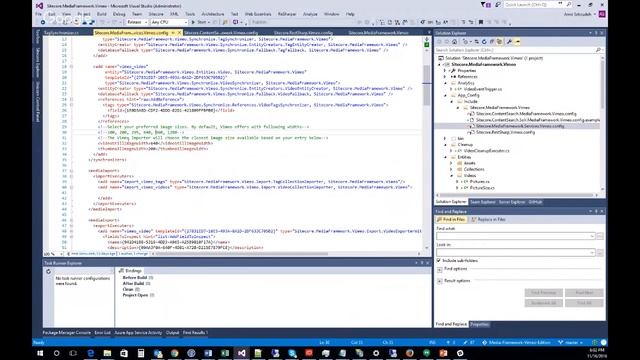The width and height of the screenshot is (640, 360).
Task: Expand the Assets folder
Action: click(451, 163)
